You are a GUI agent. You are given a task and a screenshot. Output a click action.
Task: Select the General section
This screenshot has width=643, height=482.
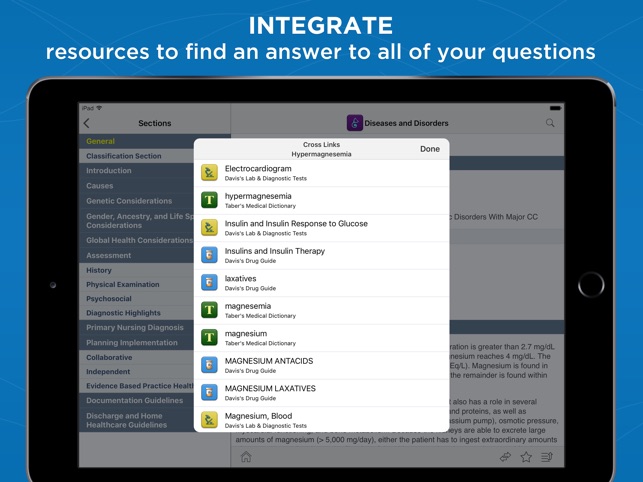(x=137, y=141)
